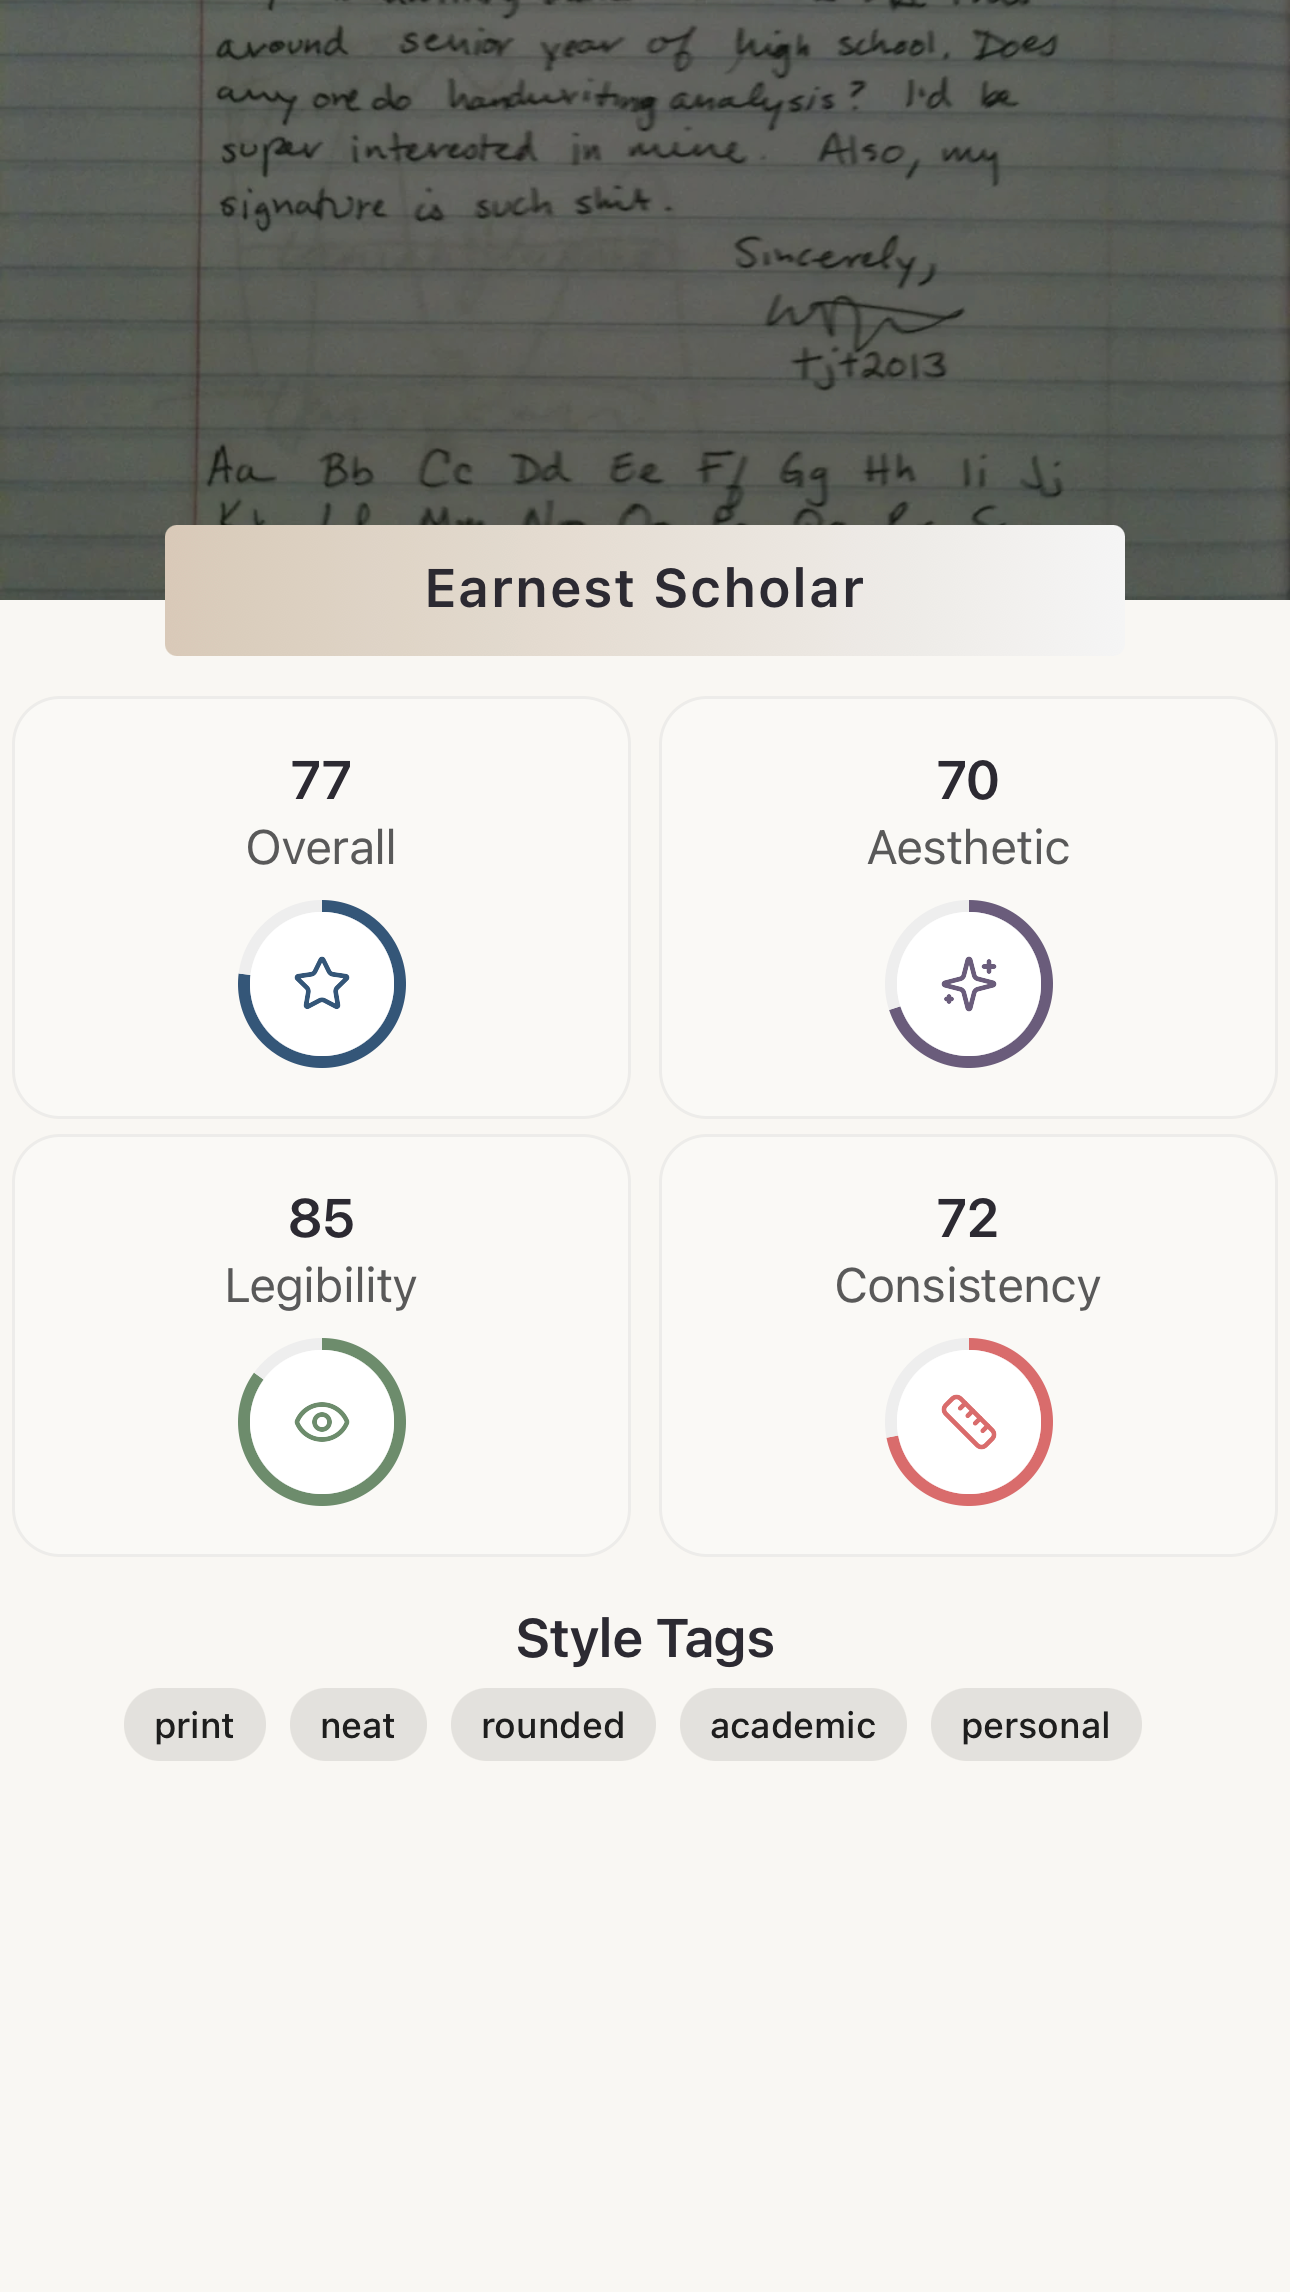1290x2292 pixels.
Task: Tap the Overall score number 77
Action: coord(321,780)
